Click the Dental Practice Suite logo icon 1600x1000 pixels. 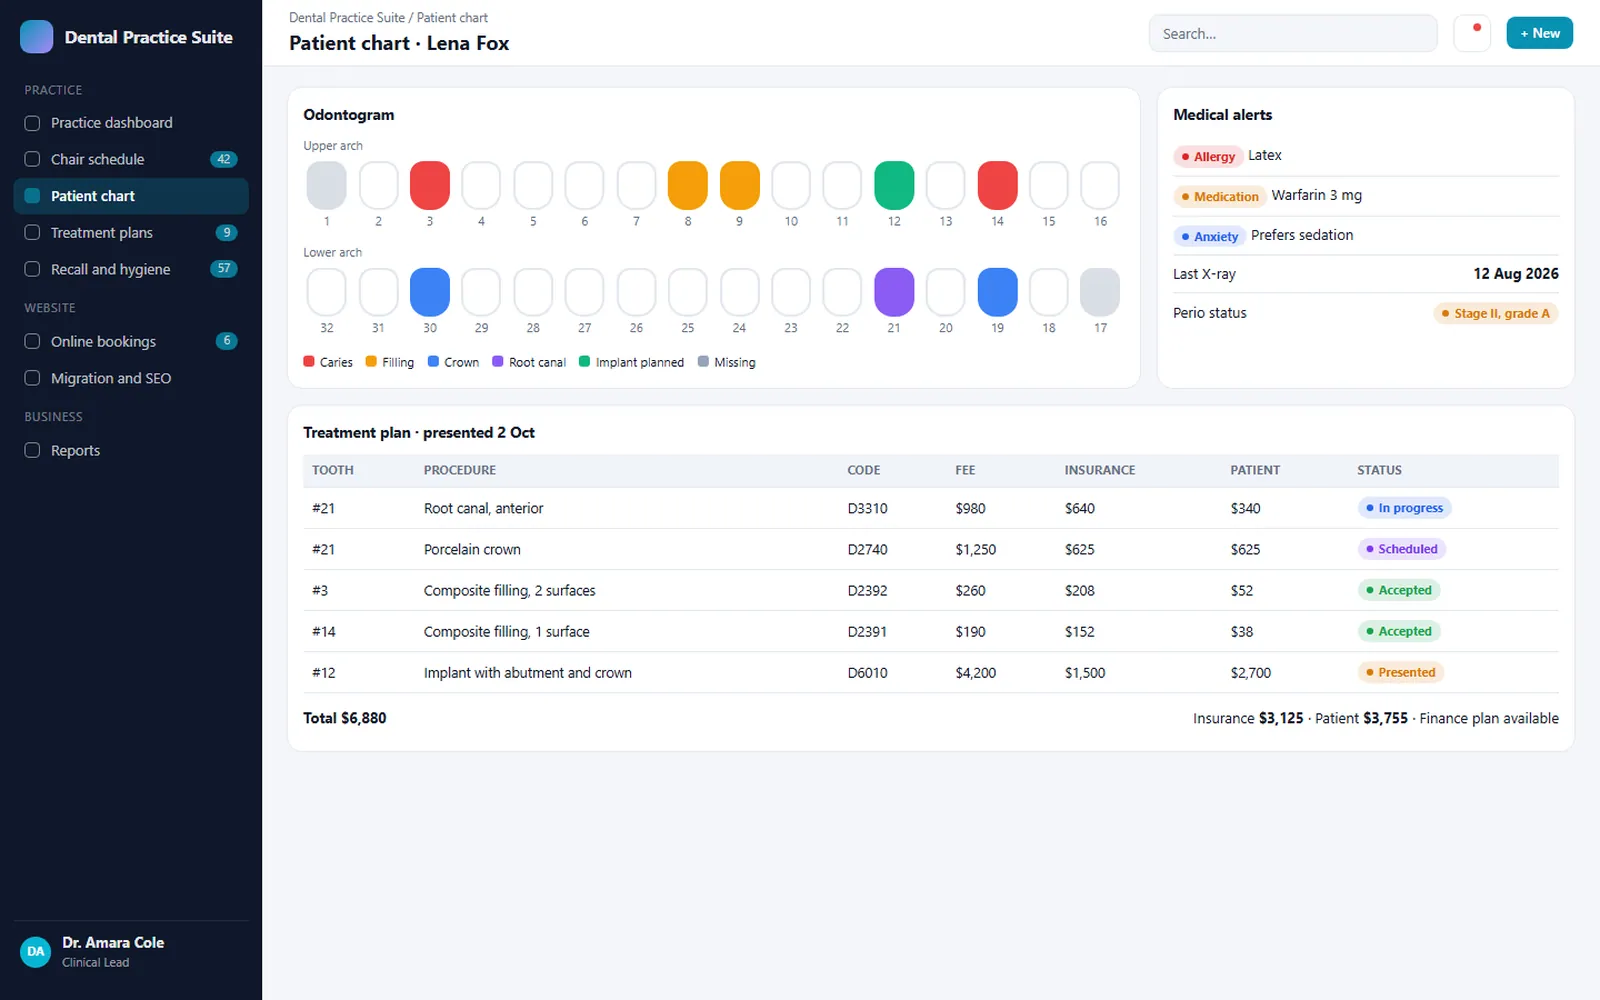click(x=37, y=37)
